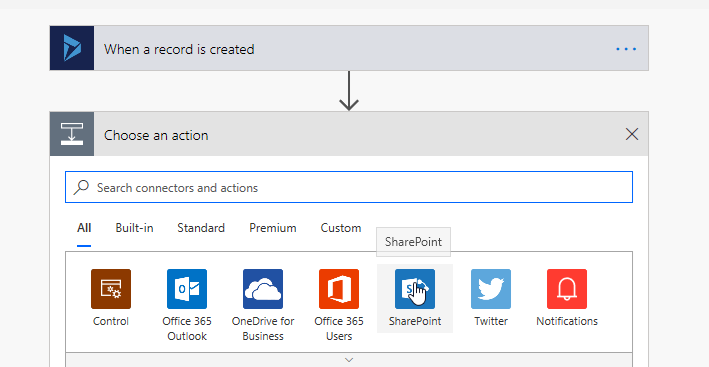The height and width of the screenshot is (367, 709).
Task: Switch to the Built-in tab
Action: coord(134,228)
